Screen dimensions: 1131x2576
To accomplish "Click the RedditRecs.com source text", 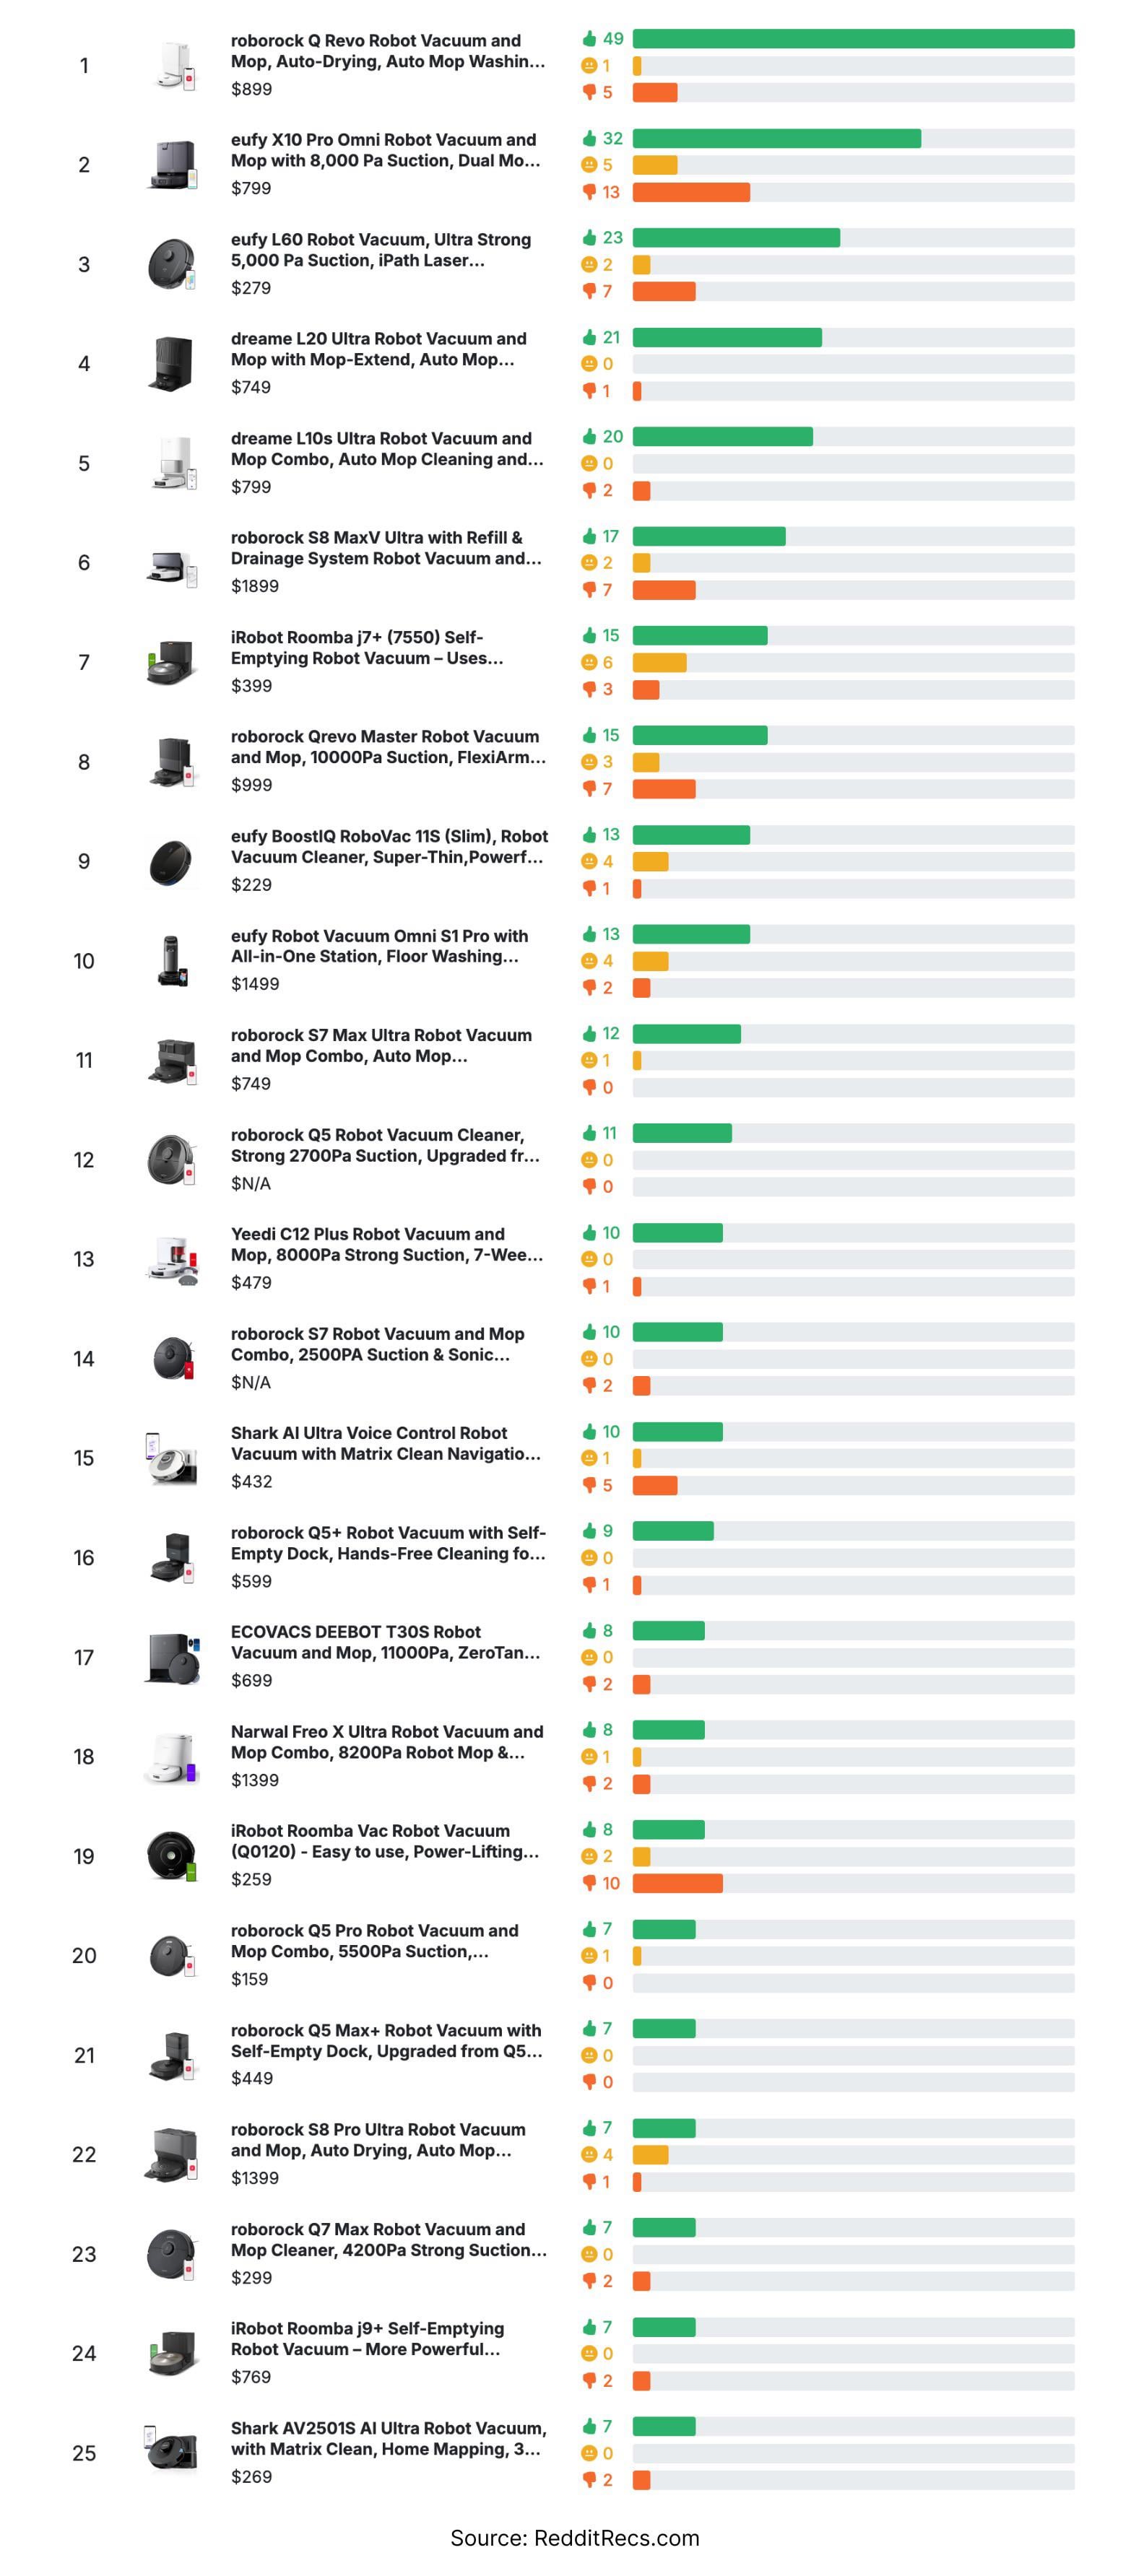I will (574, 2538).
